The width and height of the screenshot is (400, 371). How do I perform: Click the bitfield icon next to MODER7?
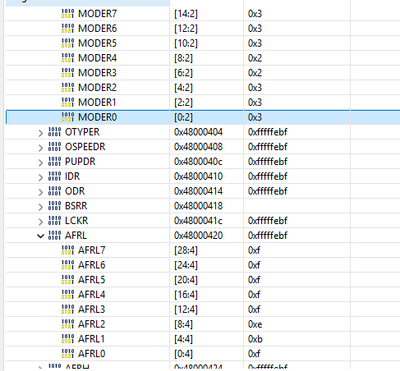68,14
